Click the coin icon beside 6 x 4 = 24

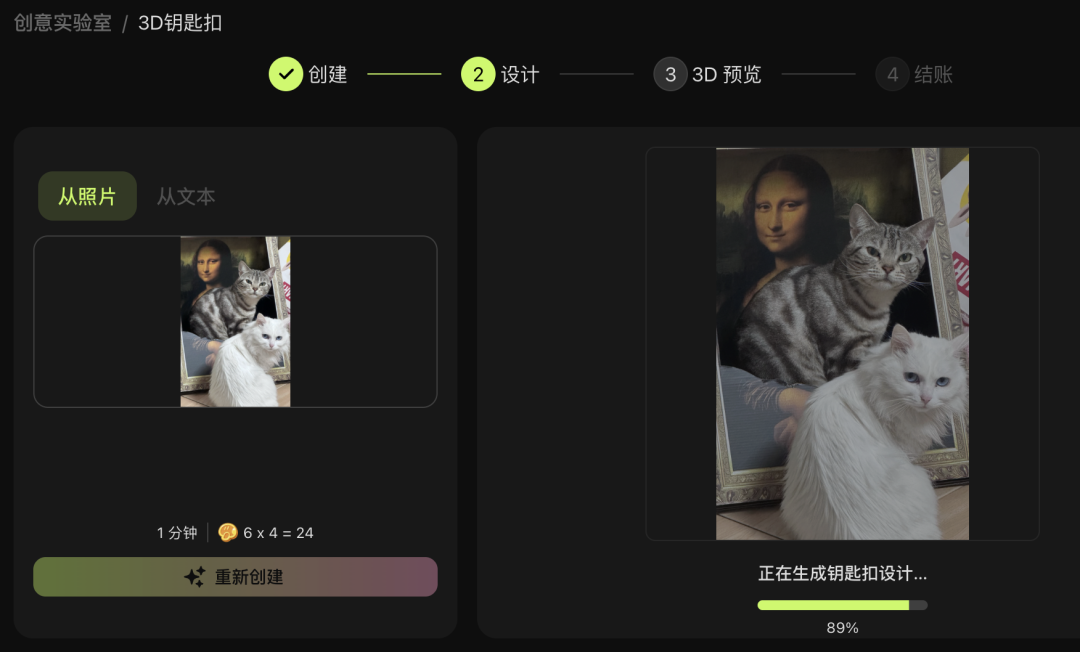click(x=227, y=532)
